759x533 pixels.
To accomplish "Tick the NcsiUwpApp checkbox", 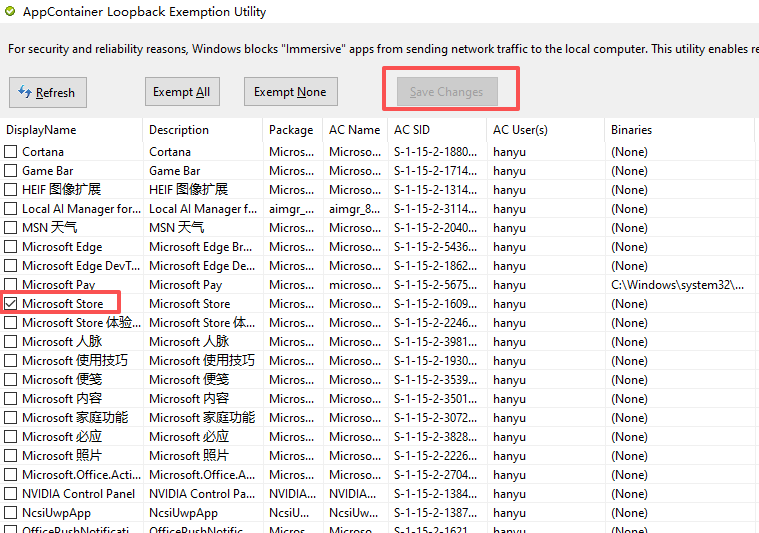I will (10, 512).
